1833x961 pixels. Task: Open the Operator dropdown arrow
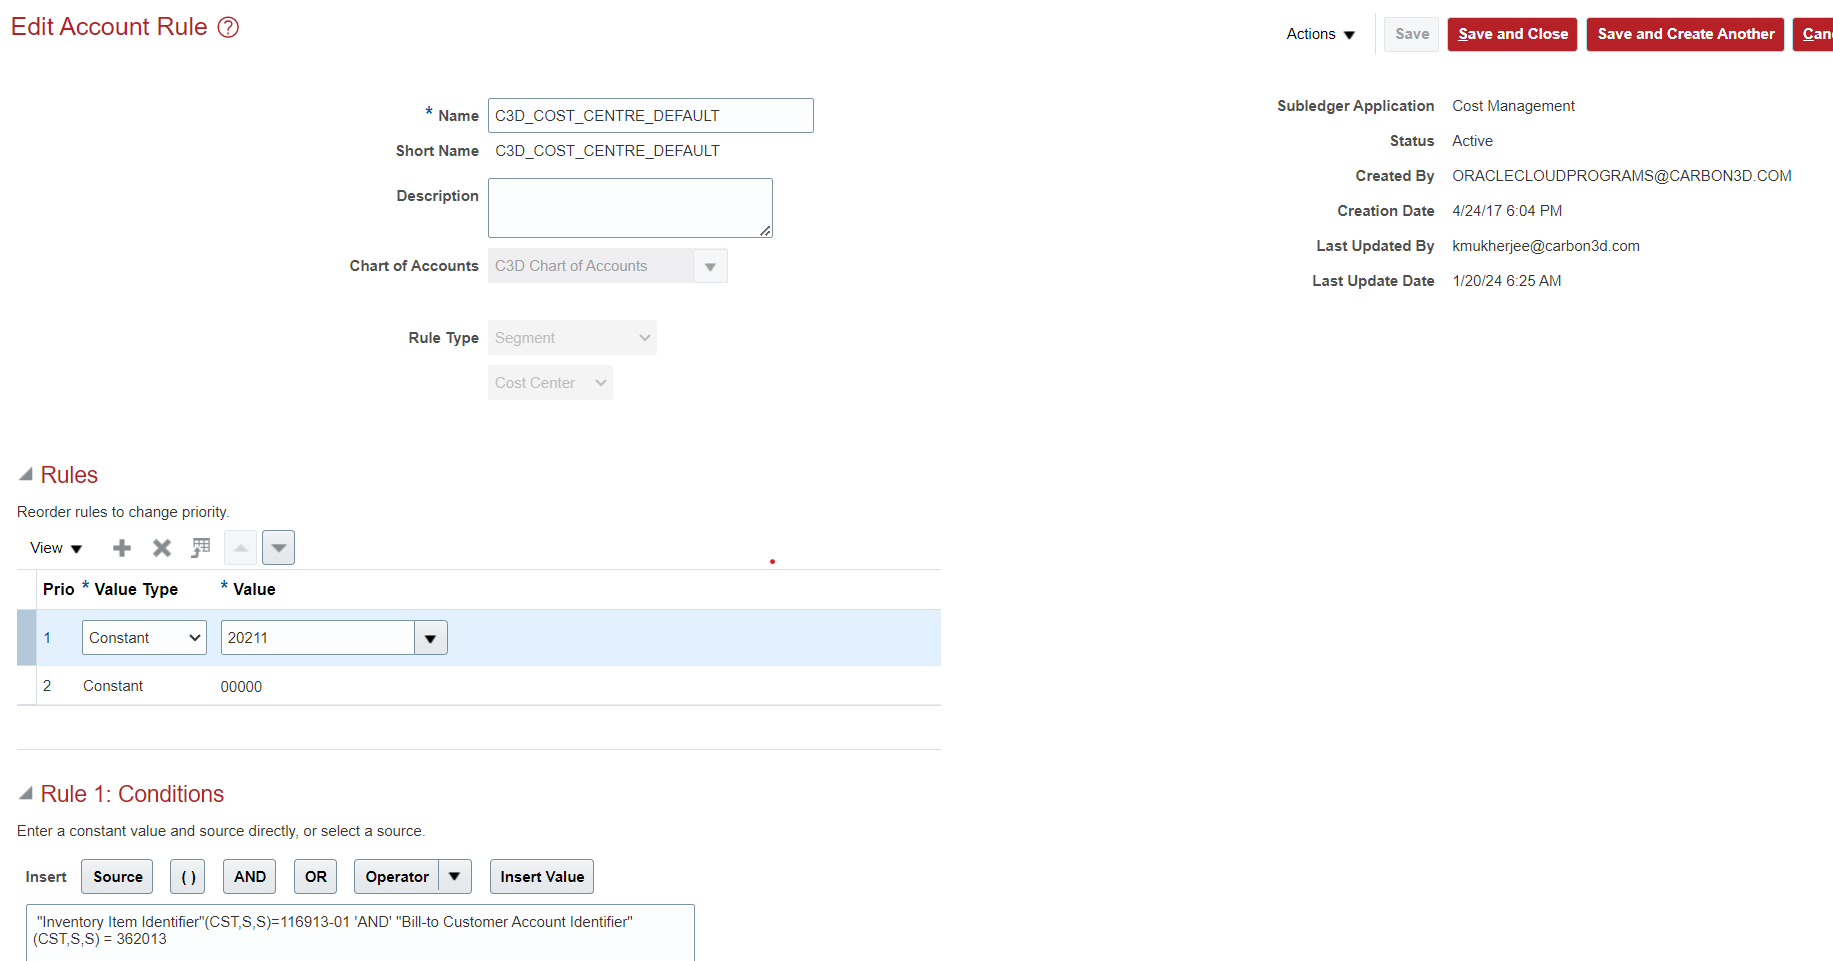(455, 877)
